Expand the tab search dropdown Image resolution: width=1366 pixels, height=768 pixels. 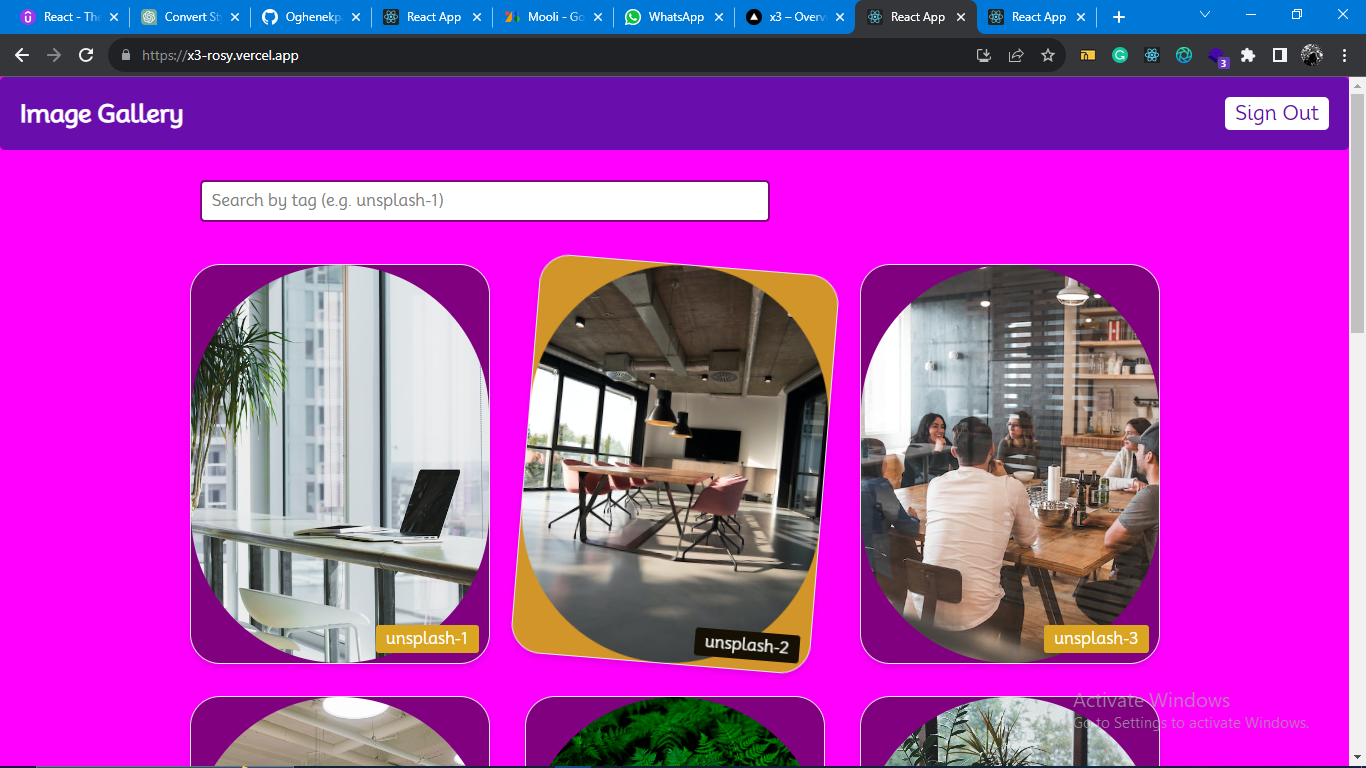[x=1205, y=14]
